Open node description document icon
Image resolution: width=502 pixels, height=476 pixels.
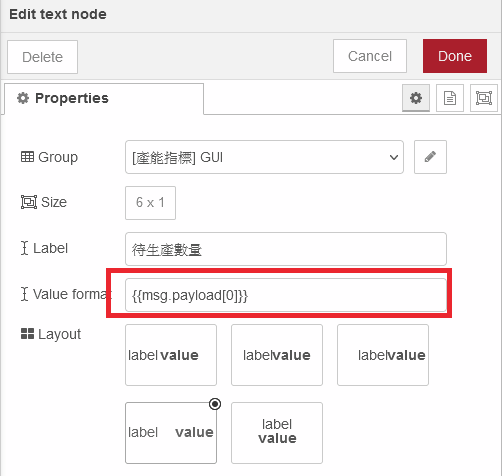pos(450,98)
